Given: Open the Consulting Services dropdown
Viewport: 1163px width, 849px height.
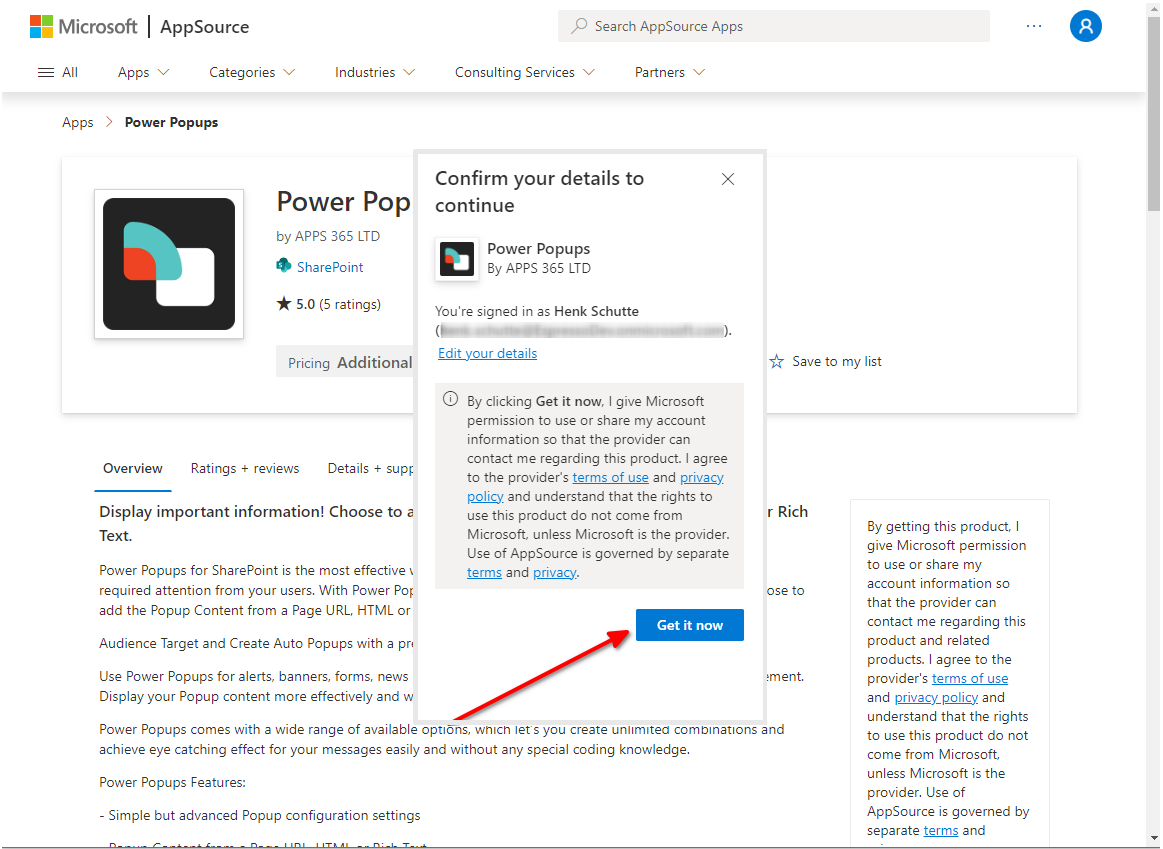Looking at the screenshot, I should [525, 72].
